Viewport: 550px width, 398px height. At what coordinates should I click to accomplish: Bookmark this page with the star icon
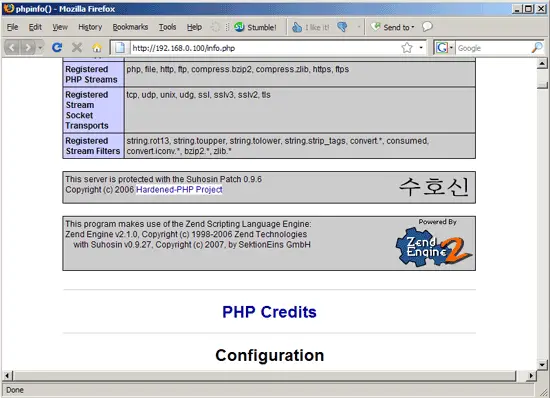pyautogui.click(x=407, y=48)
